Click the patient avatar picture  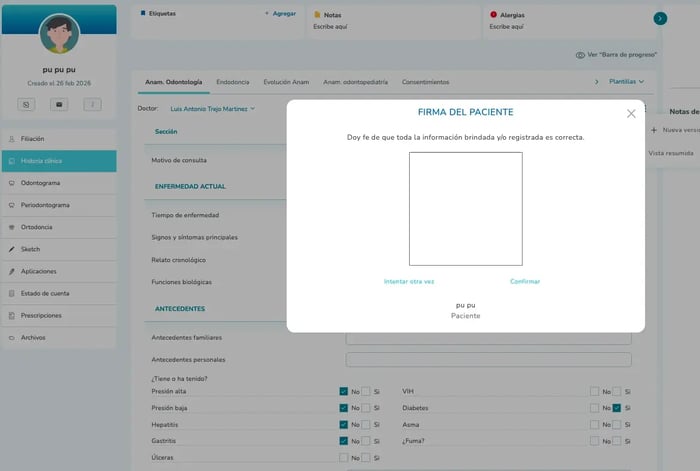click(58, 34)
